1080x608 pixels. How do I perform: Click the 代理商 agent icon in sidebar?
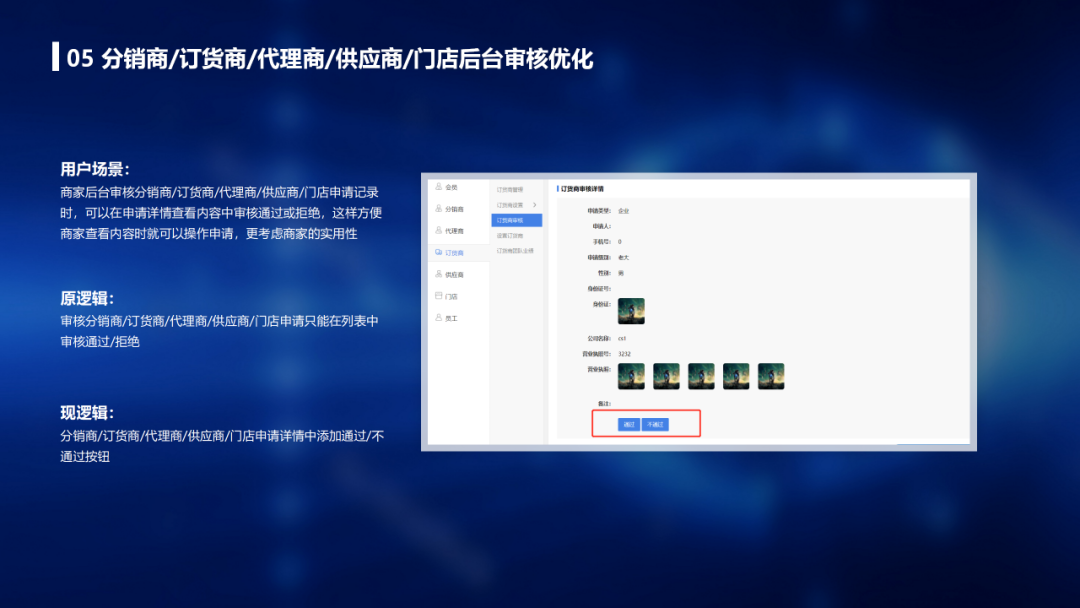tap(438, 230)
